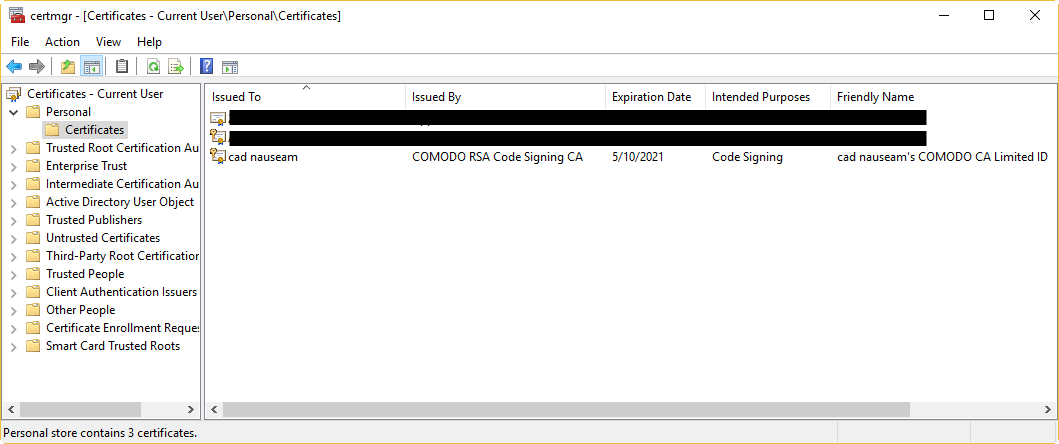Select the Personal folder in tree
Viewport: 1059px width, 444px height.
tap(68, 112)
